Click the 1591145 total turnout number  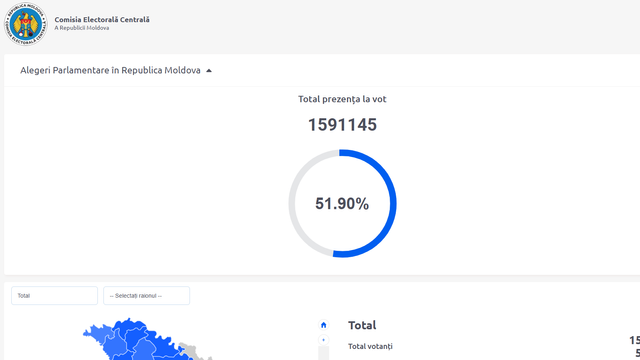click(342, 125)
